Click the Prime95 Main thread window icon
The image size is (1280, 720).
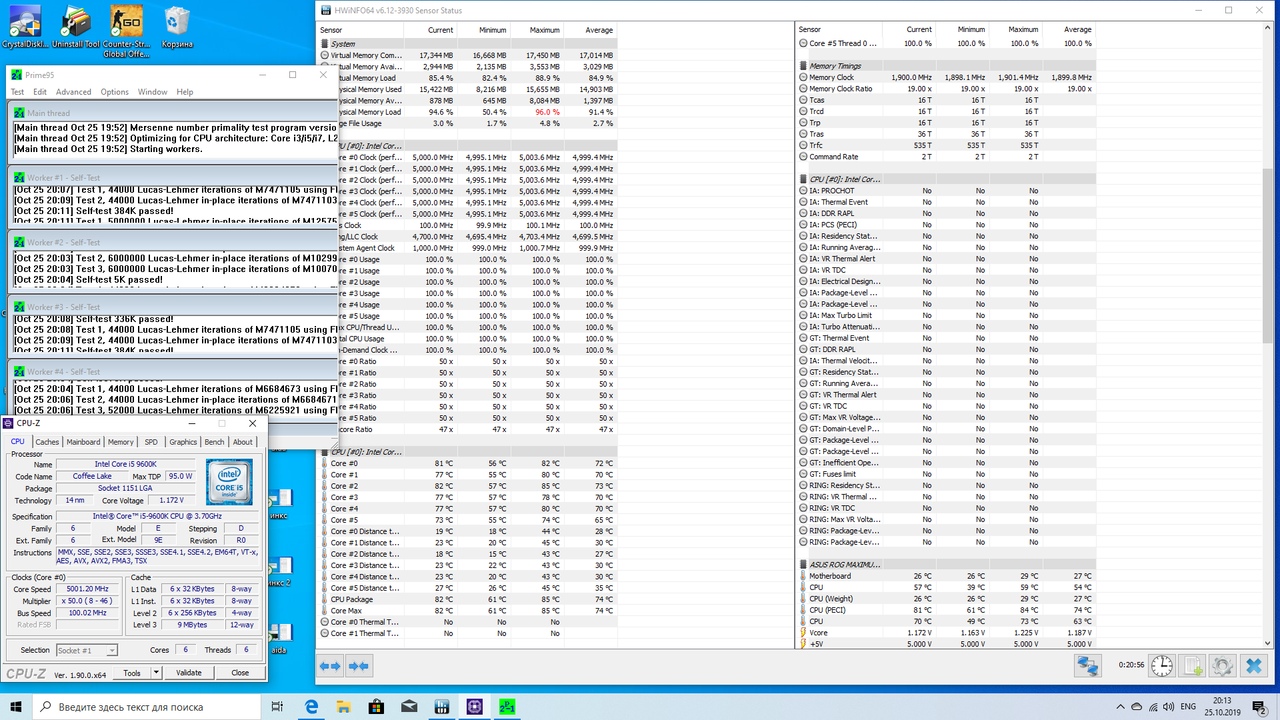point(19,113)
